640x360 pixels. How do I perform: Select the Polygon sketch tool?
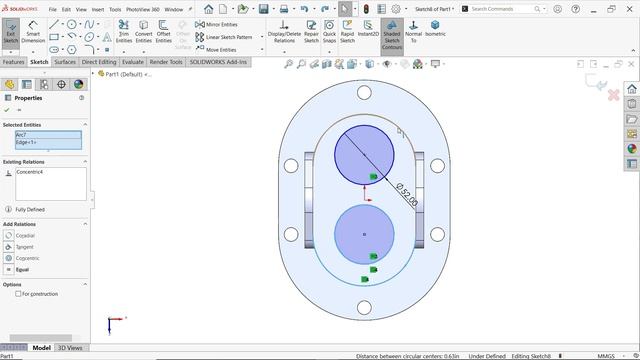pyautogui.click(x=71, y=50)
